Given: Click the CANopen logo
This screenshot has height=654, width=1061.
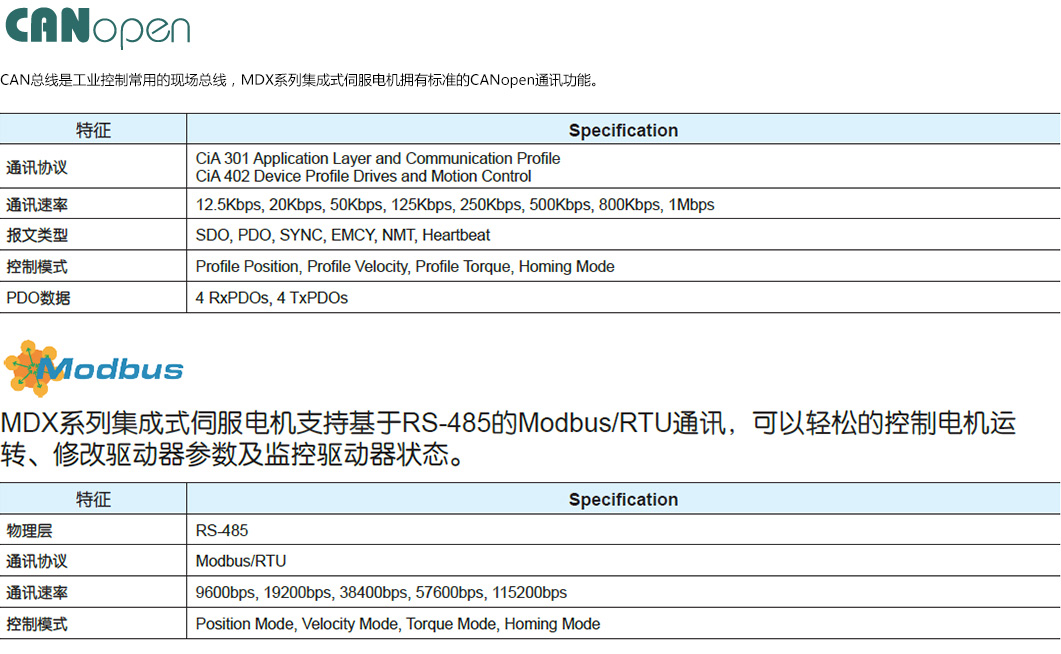Looking at the screenshot, I should [x=98, y=28].
